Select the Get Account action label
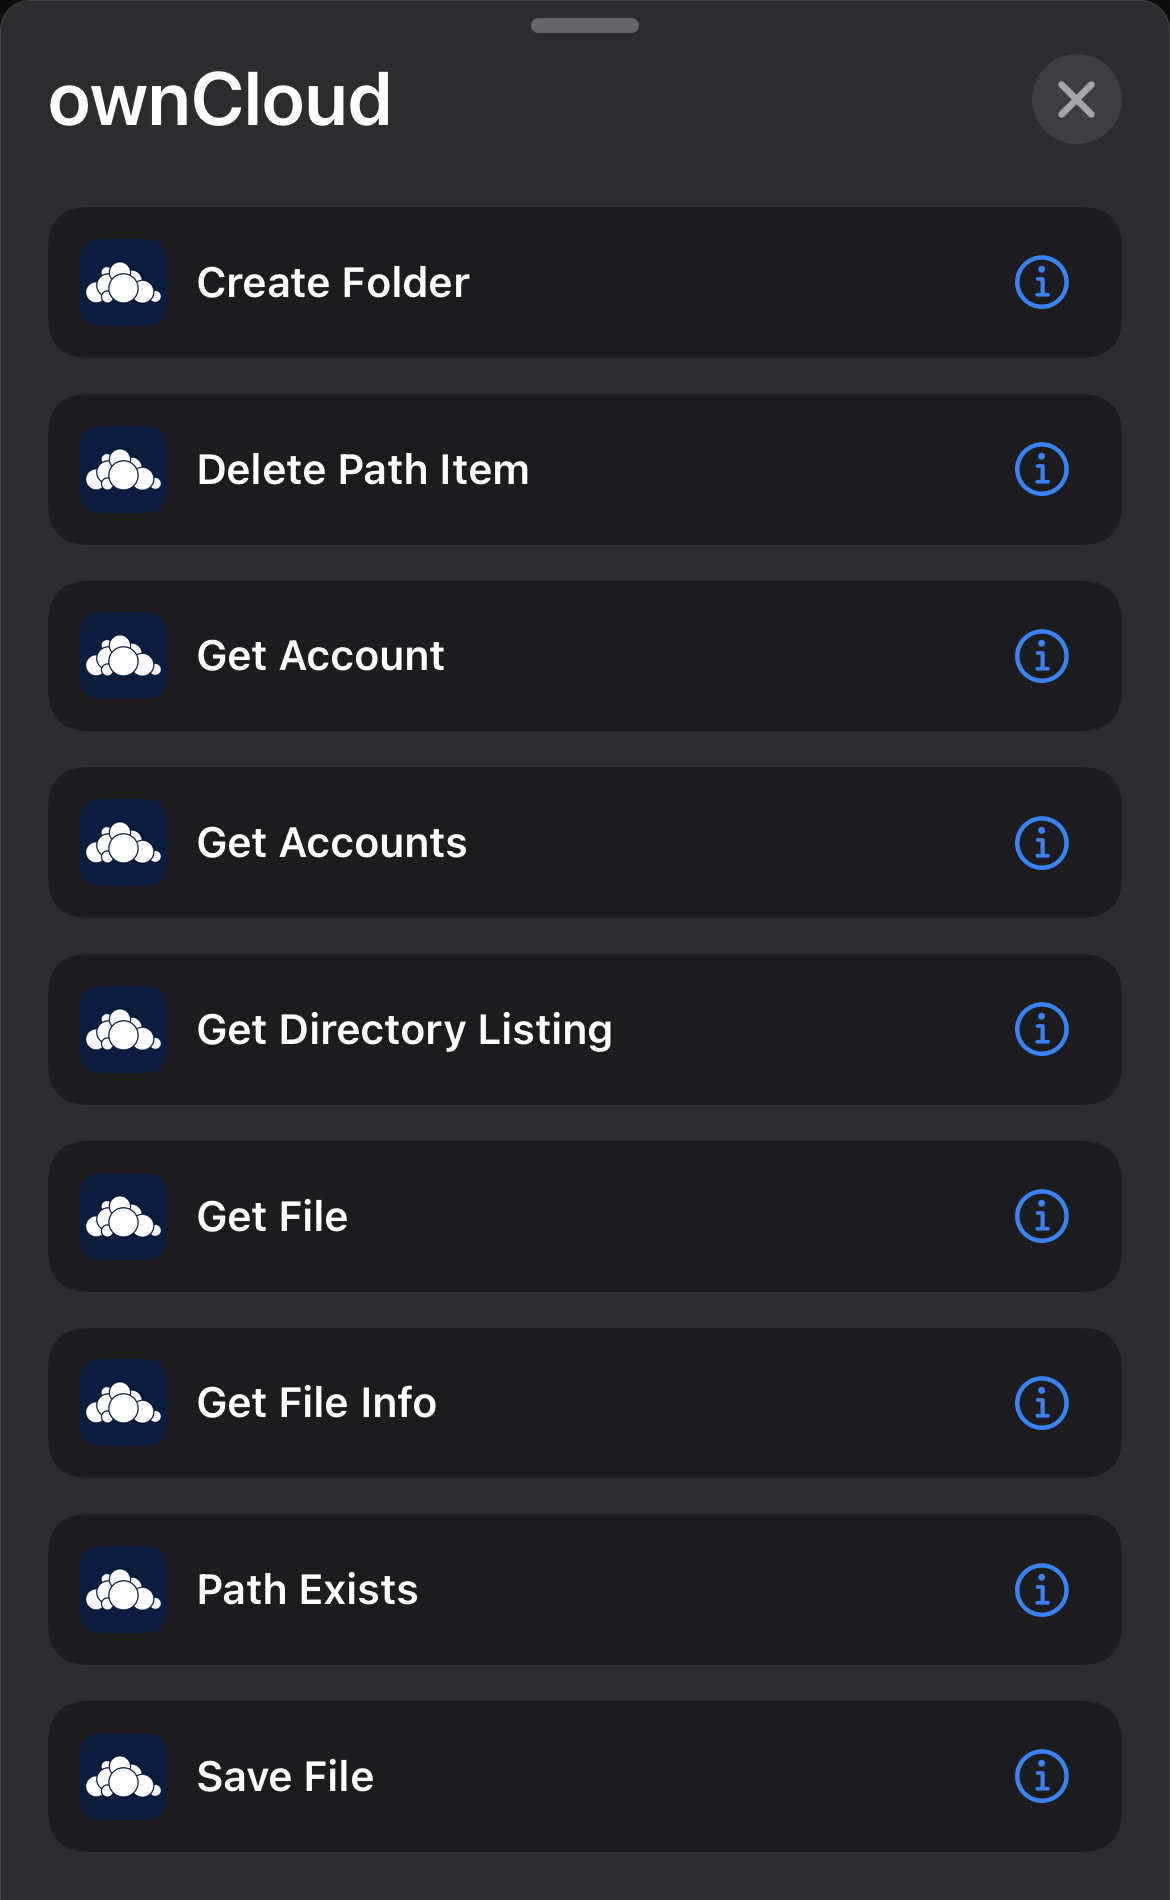 coord(320,656)
